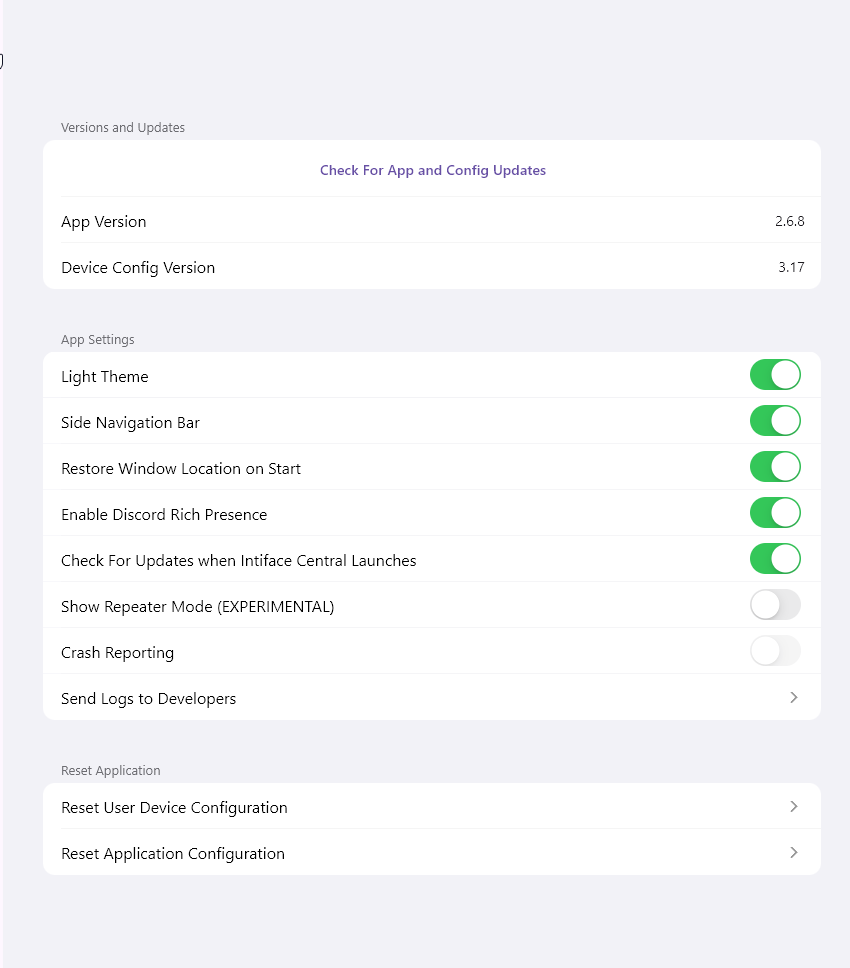Enable the Show Repeater Mode switch

(775, 605)
